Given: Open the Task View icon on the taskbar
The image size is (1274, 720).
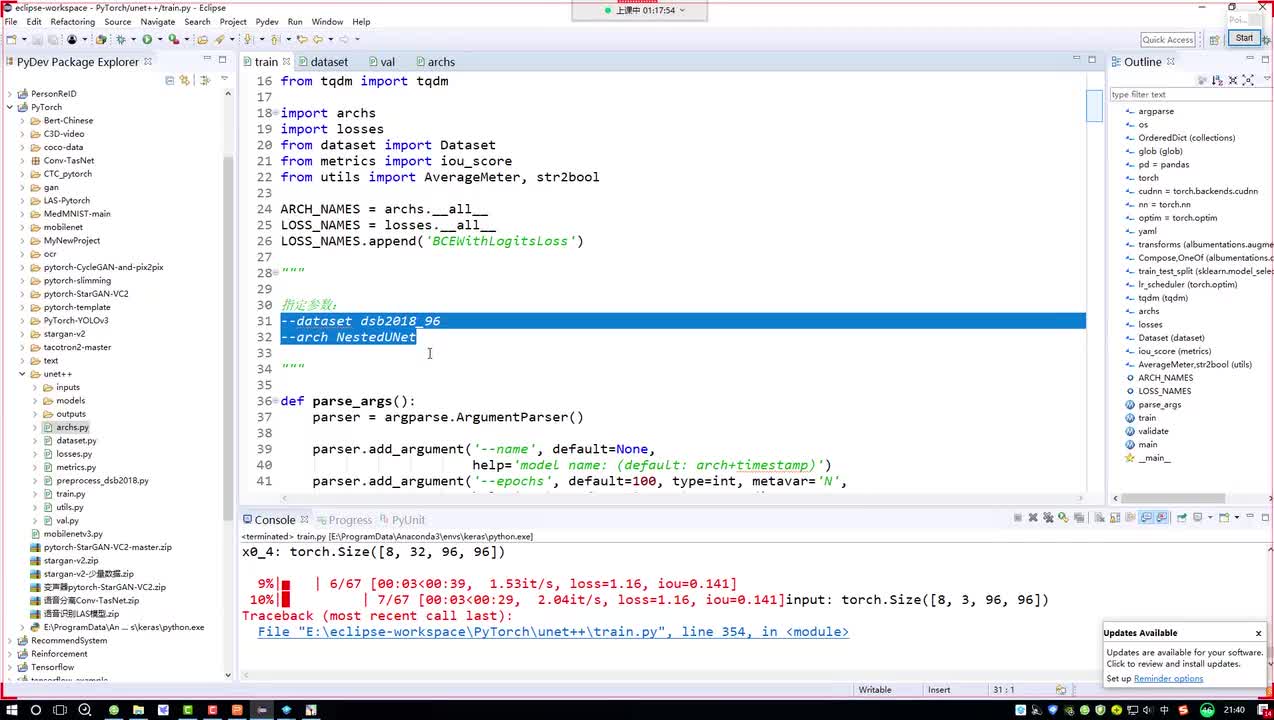Looking at the screenshot, I should click(x=62, y=710).
